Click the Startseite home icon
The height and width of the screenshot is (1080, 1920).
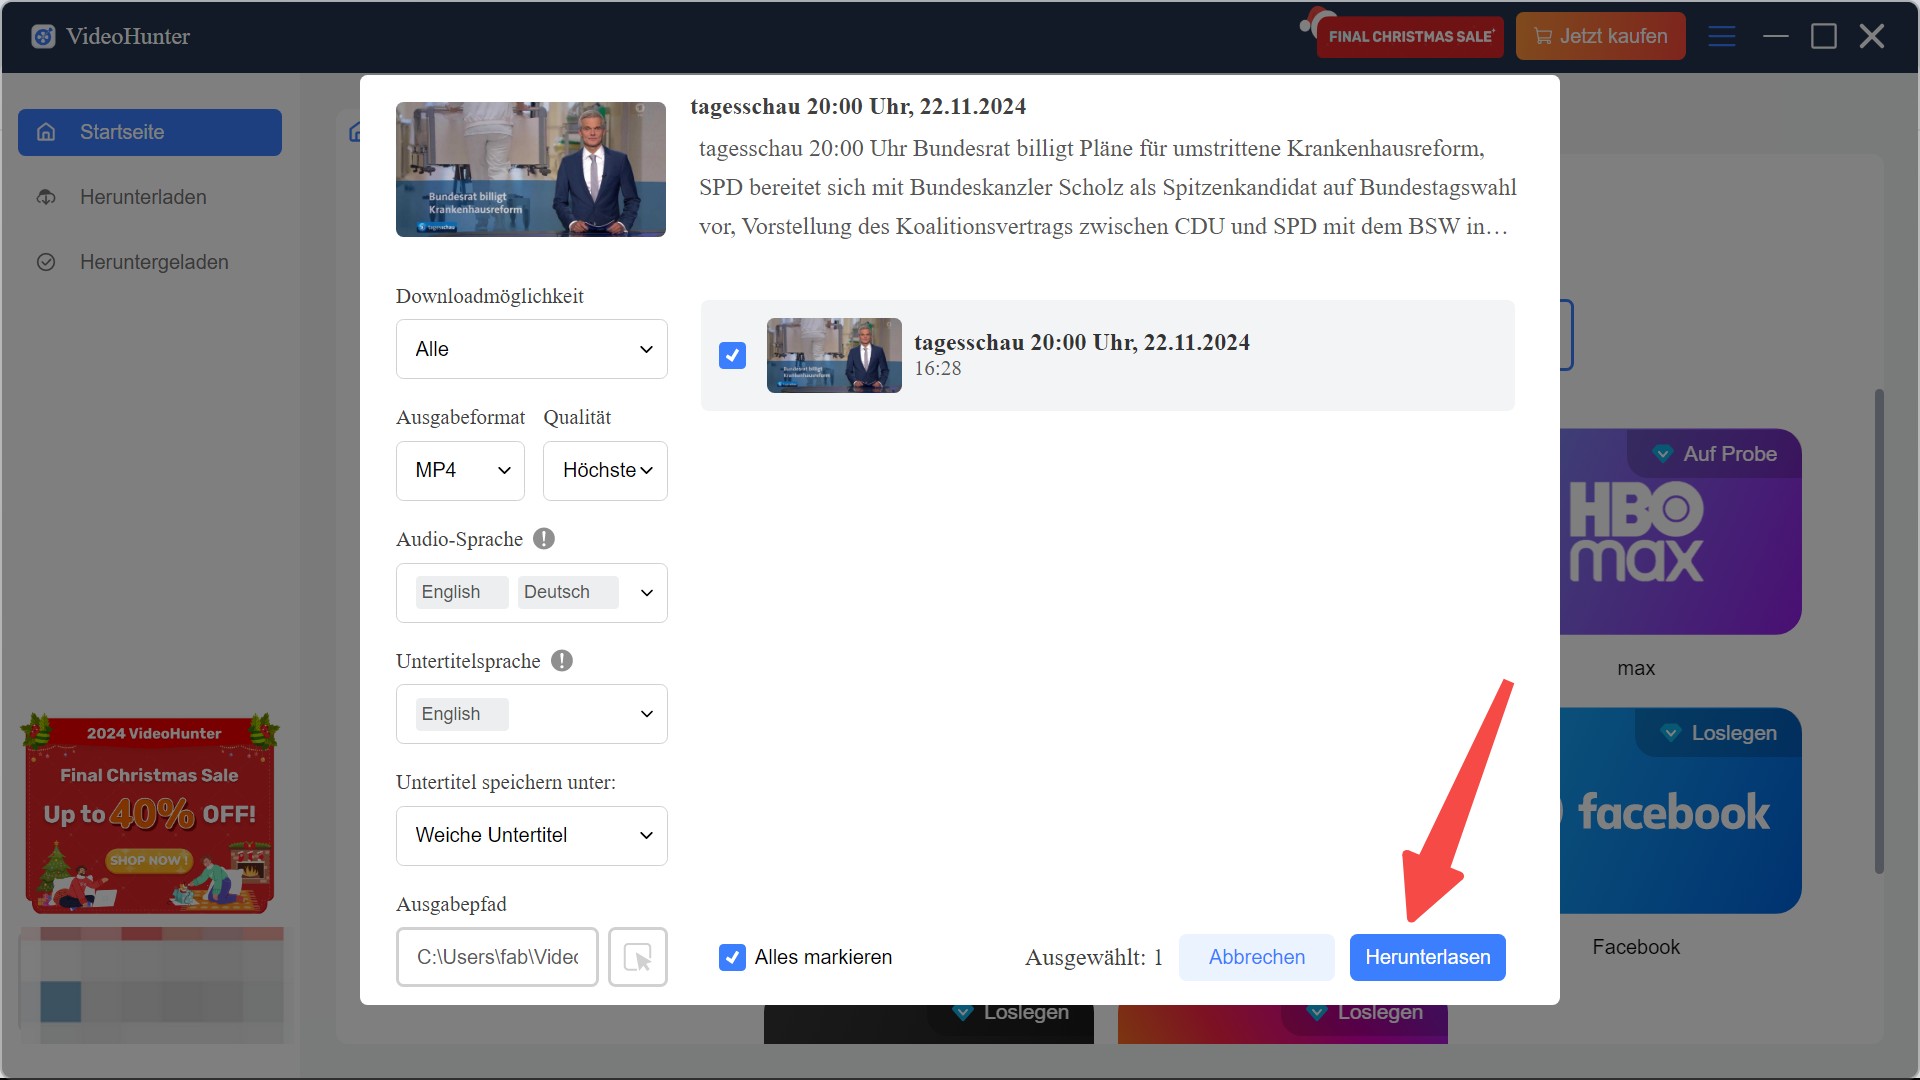(x=46, y=132)
